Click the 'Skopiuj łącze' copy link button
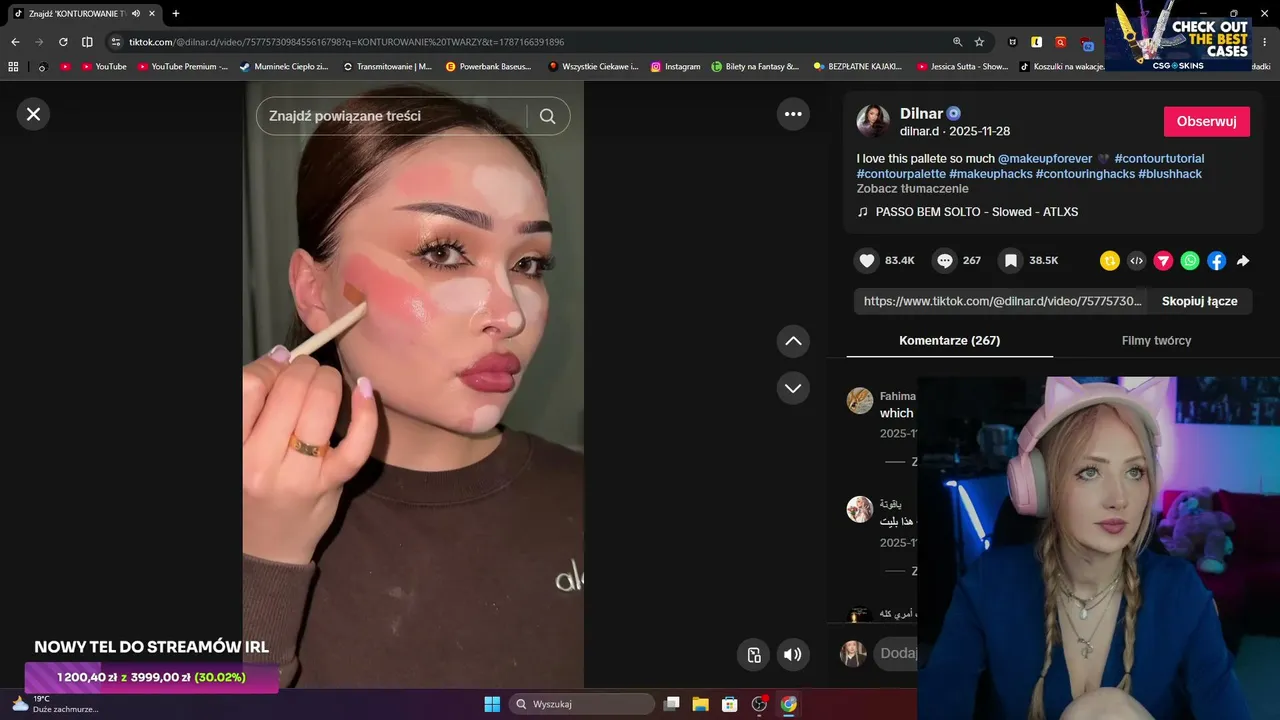 coord(1199,301)
